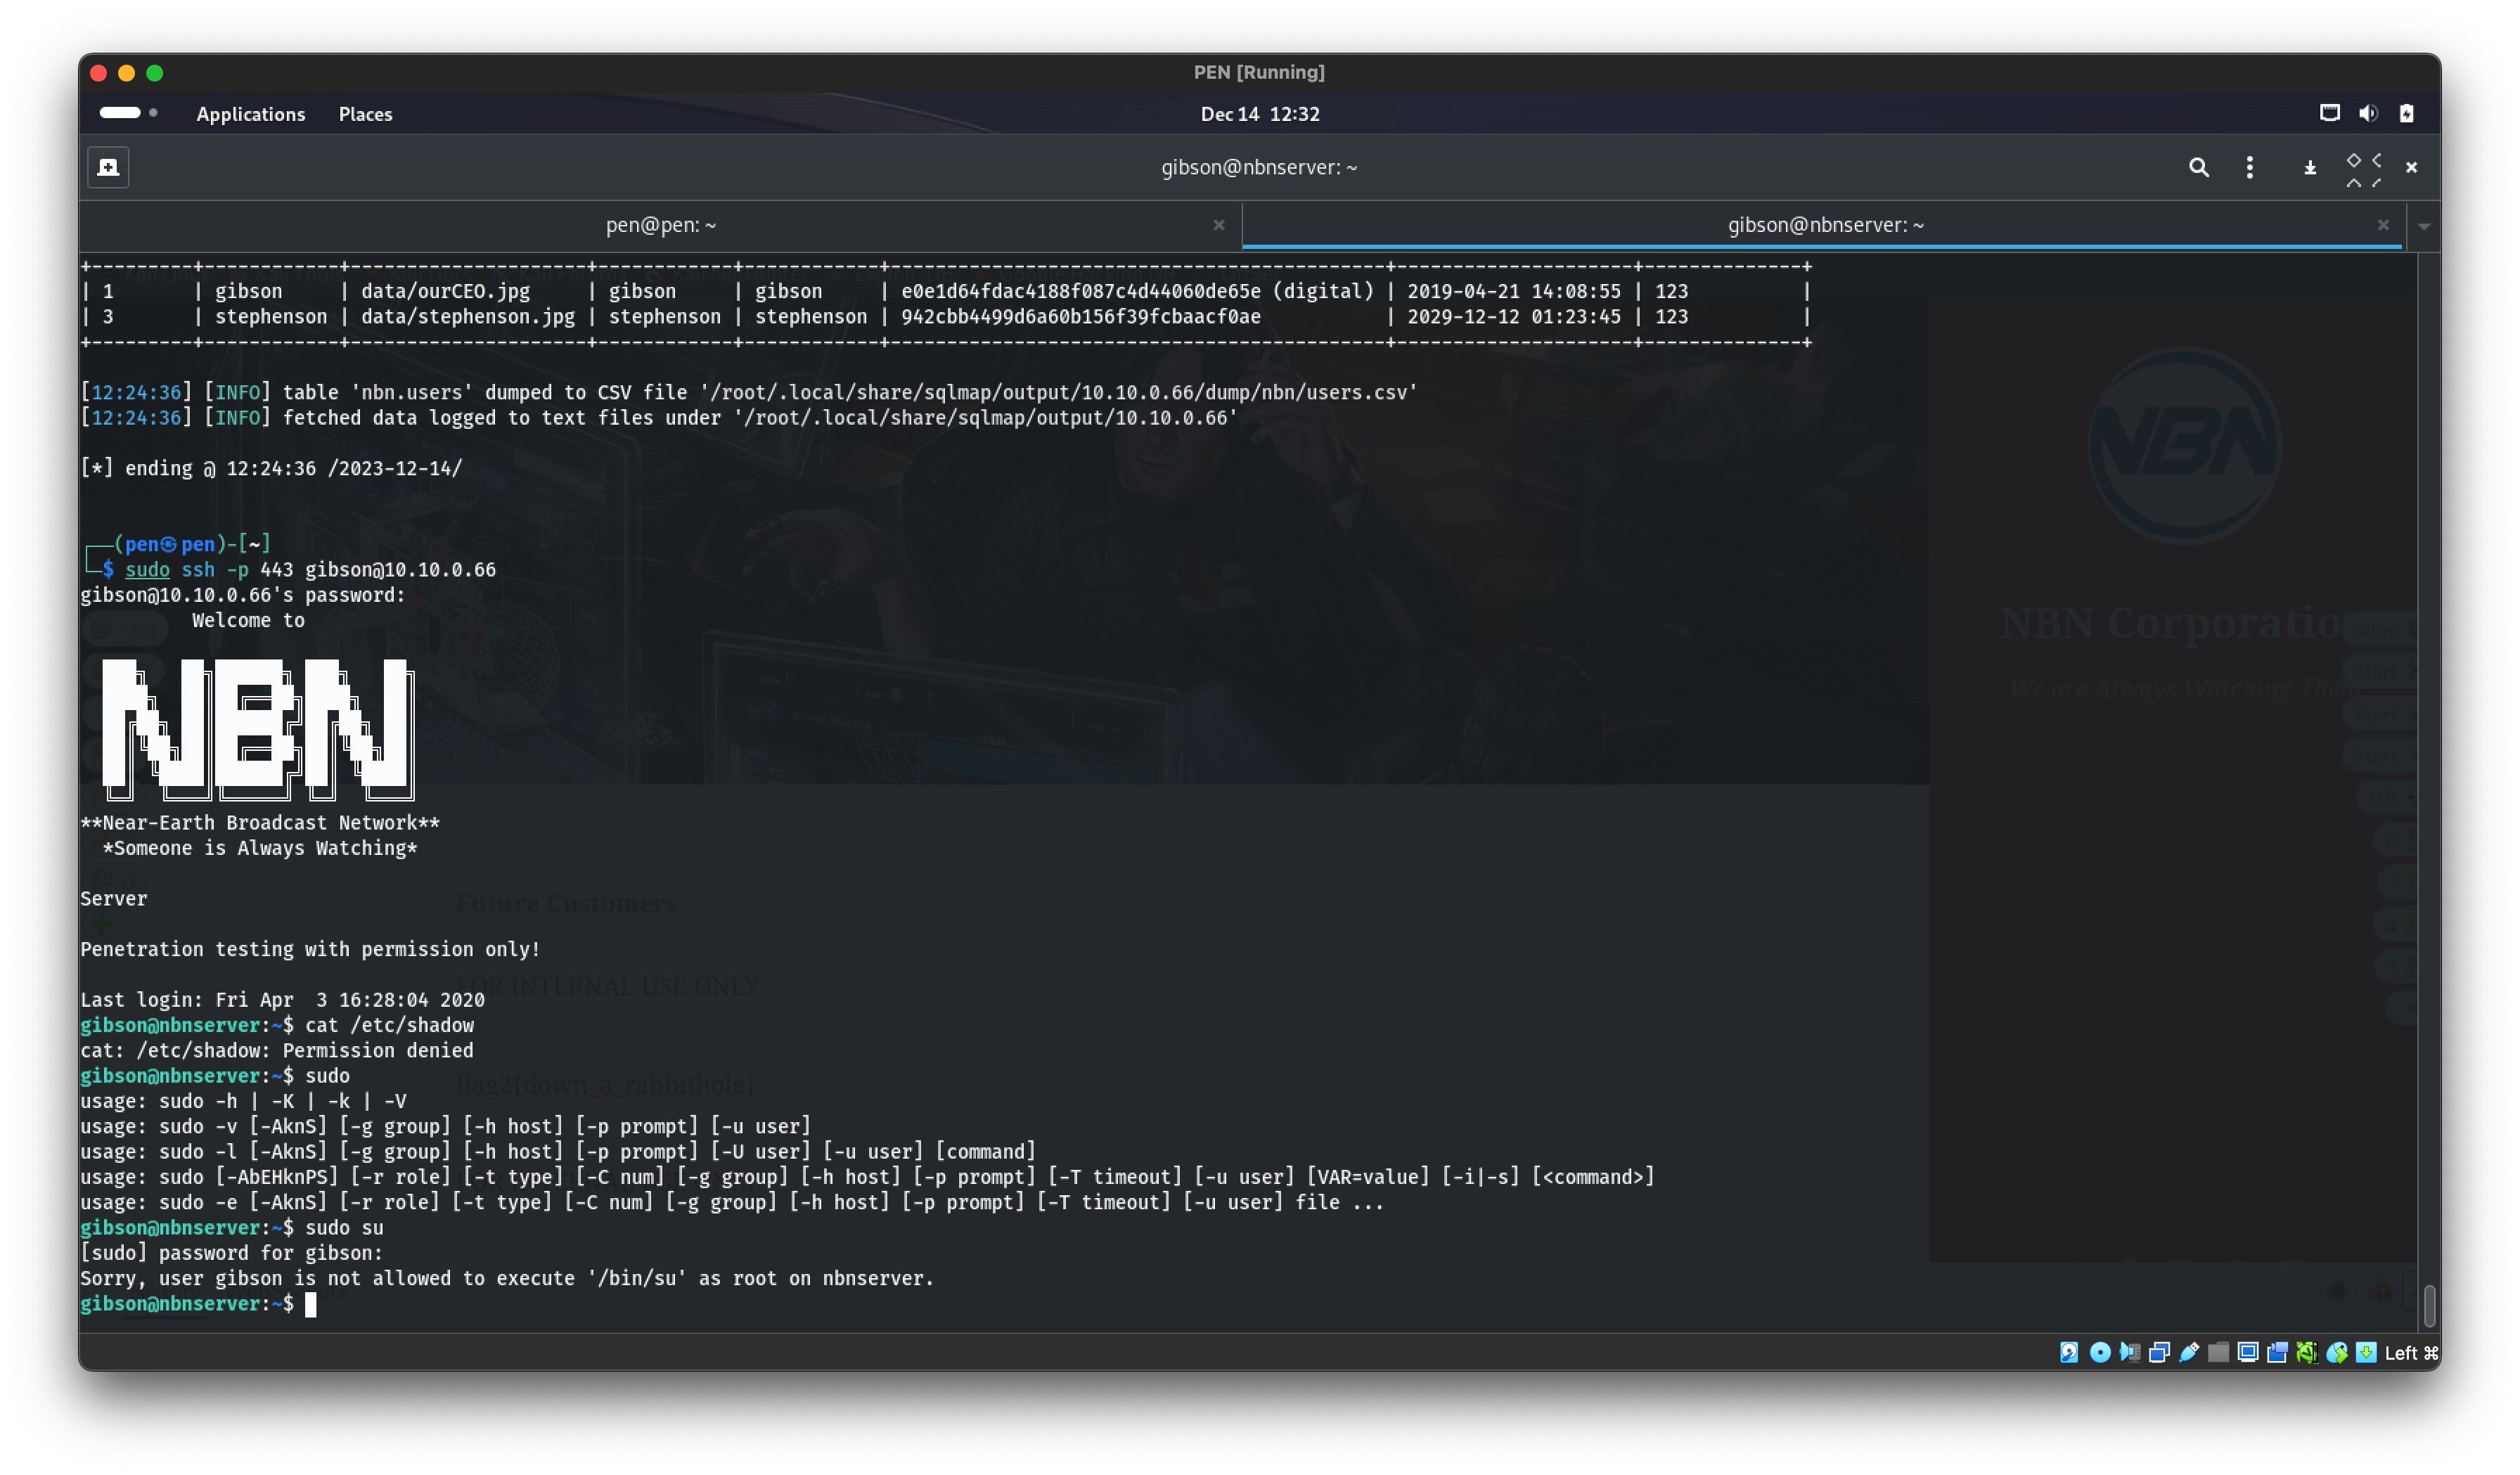The width and height of the screenshot is (2520, 1475).
Task: Click "gibson@10.10.0.66's password:" line
Action: (x=243, y=595)
